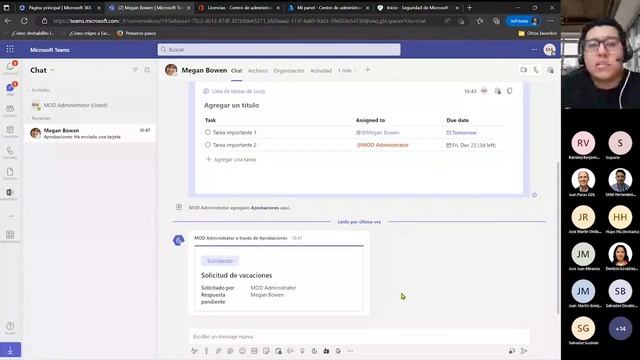640x360 pixels.
Task: Open the emoji picker in compose bar
Action: coord(242,351)
